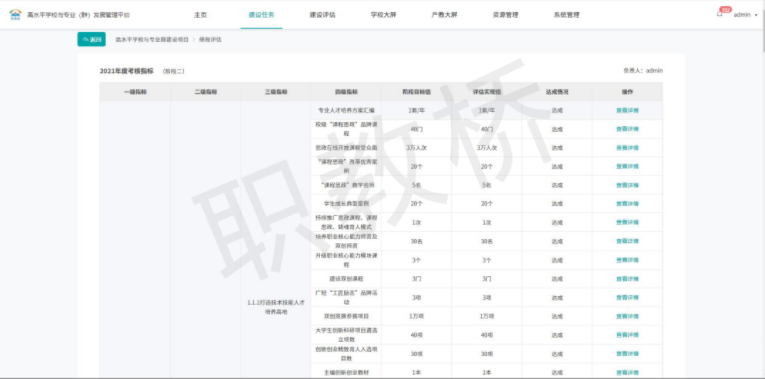This screenshot has width=765, height=379.
Task: Click the 绩效评估 breadcrumb item
Action: click(x=210, y=40)
